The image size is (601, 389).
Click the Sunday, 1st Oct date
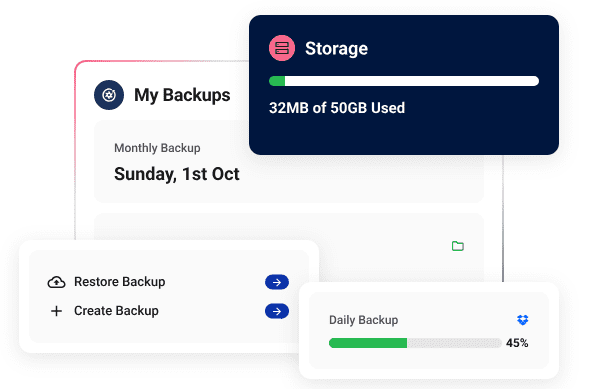point(177,174)
